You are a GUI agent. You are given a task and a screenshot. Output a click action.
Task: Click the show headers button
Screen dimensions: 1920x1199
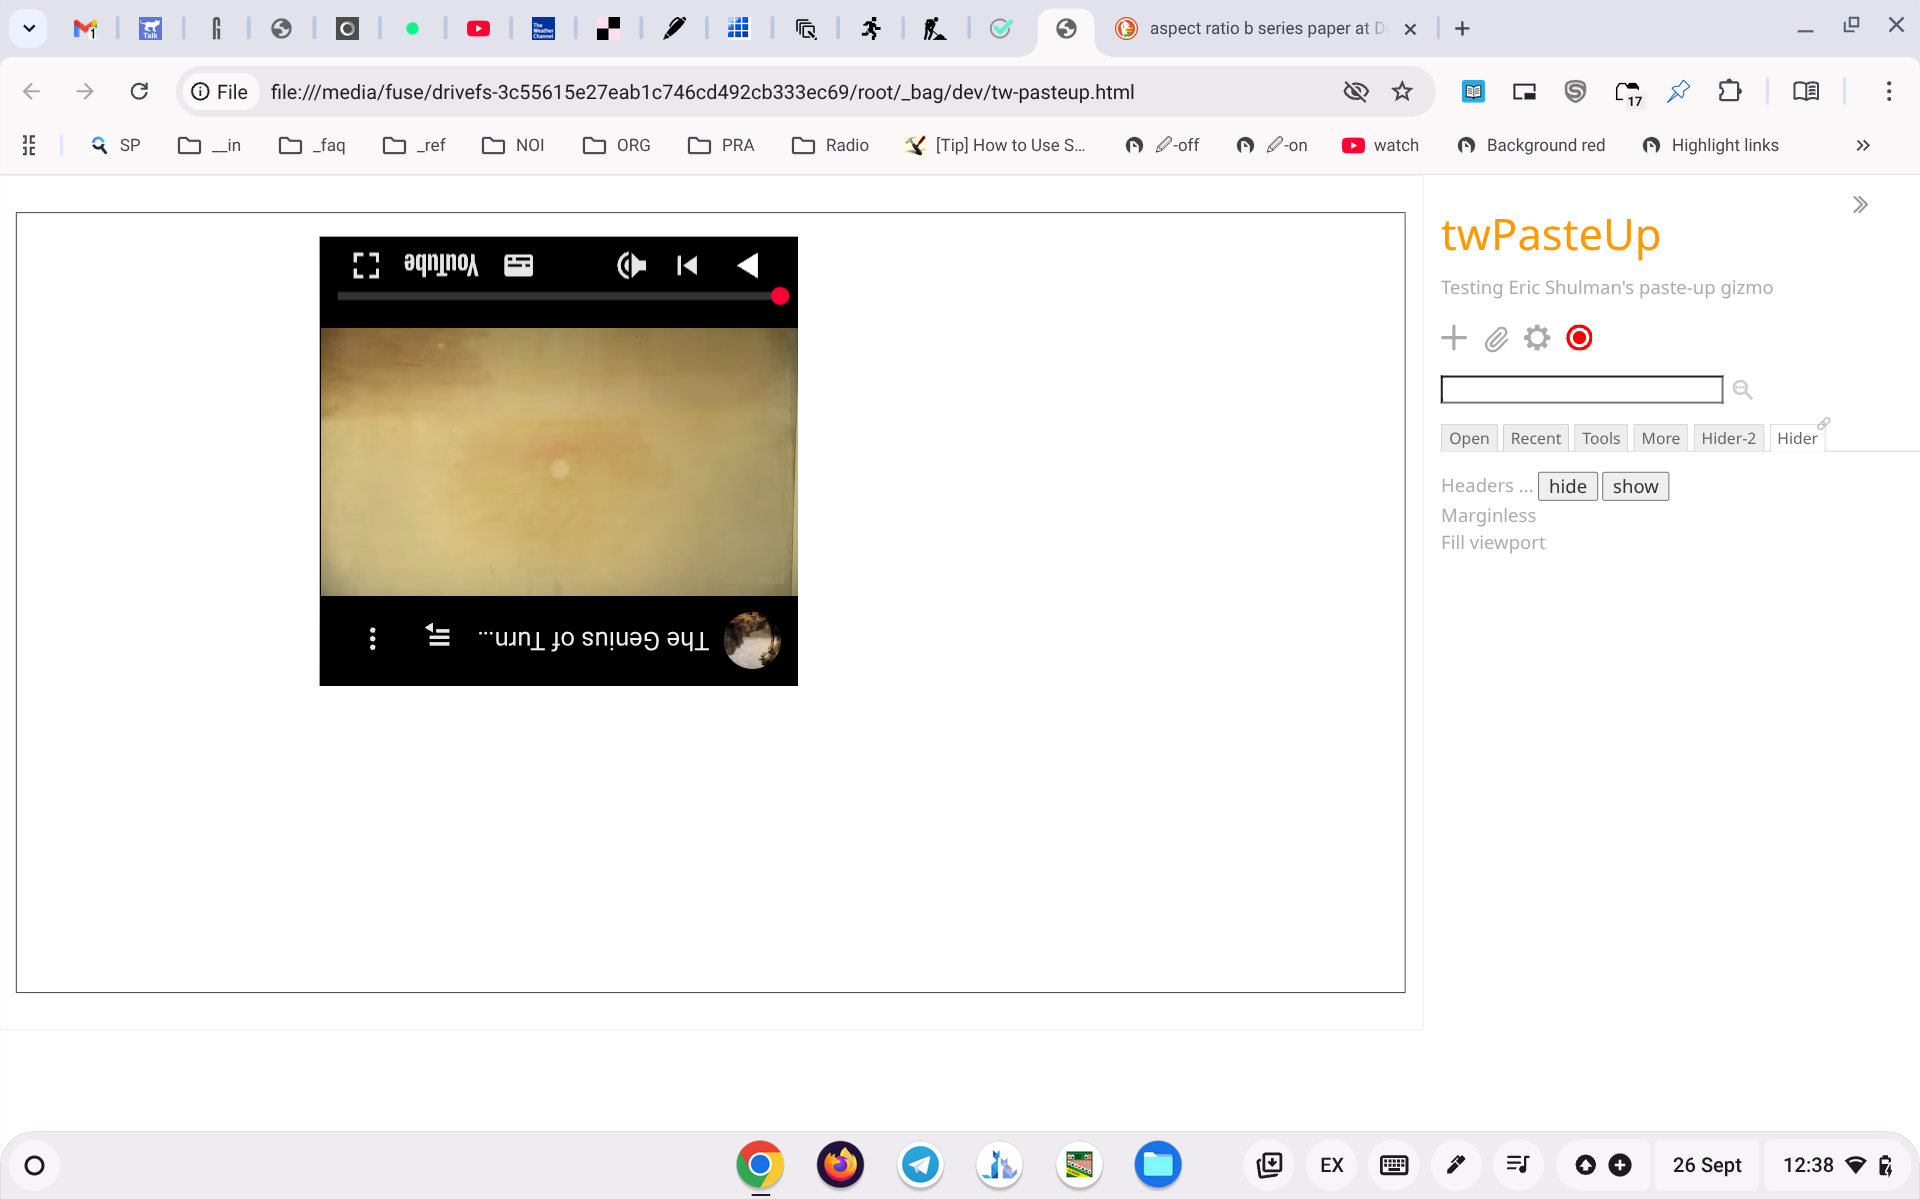[1634, 486]
